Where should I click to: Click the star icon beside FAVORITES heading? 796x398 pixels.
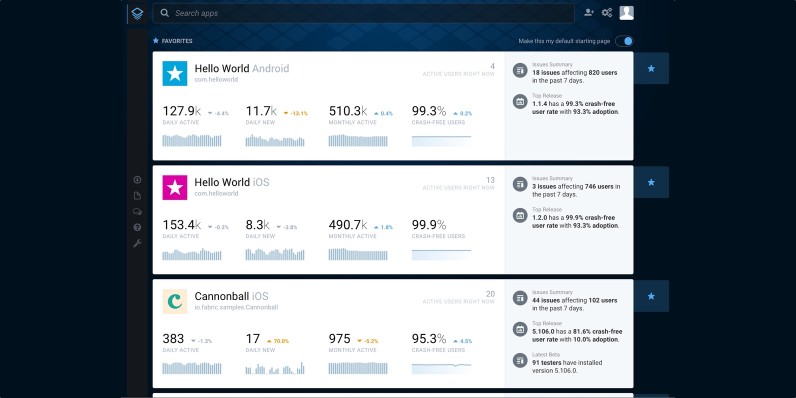point(156,41)
